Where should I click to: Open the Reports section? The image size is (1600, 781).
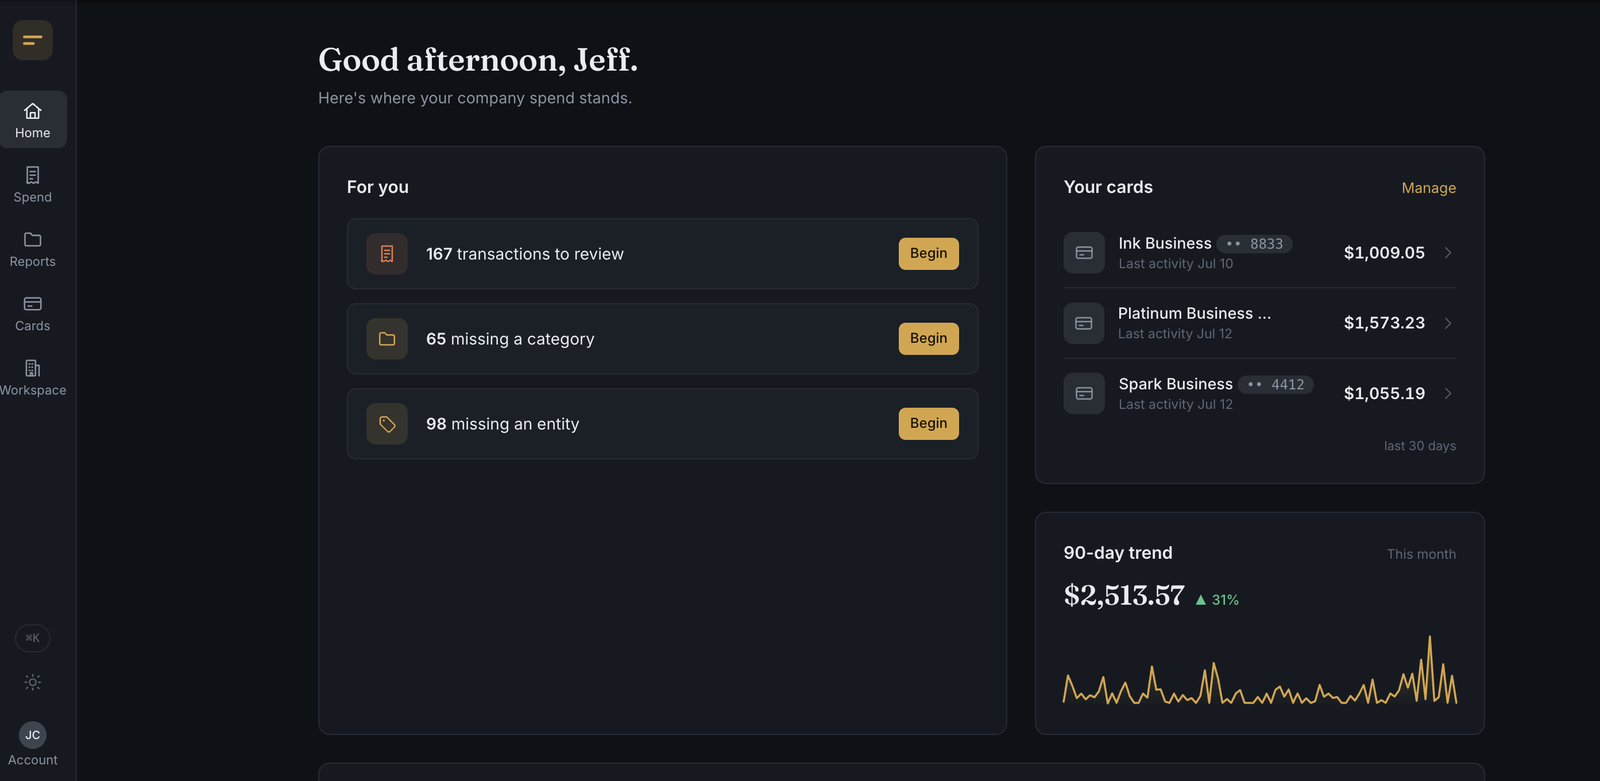33,249
